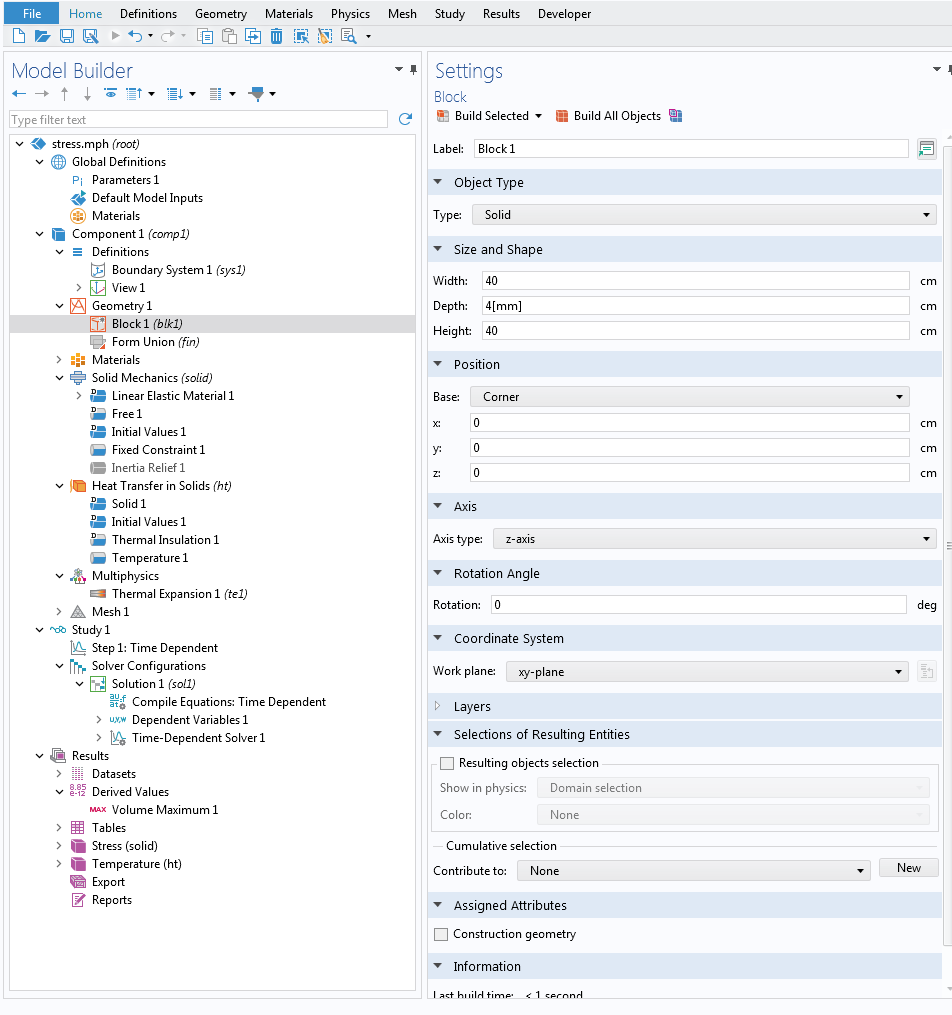Image resolution: width=952 pixels, height=1015 pixels.
Task: Click the Settings panel vertical scrollbar
Action: (947, 545)
